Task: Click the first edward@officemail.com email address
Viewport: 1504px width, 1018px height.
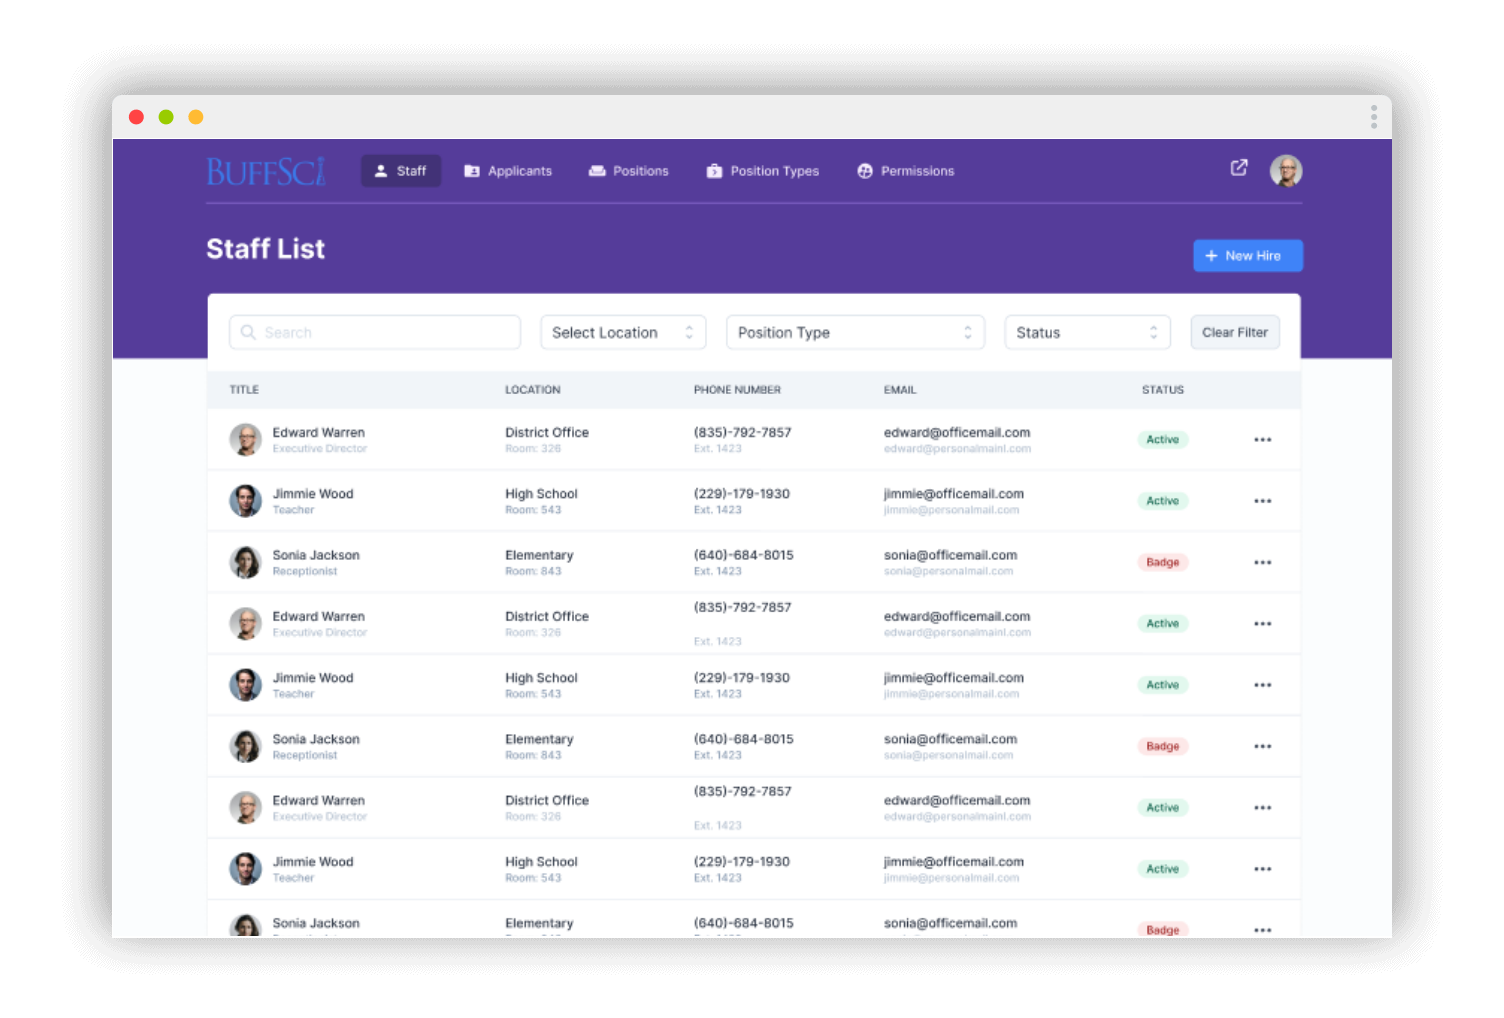Action: tap(956, 433)
